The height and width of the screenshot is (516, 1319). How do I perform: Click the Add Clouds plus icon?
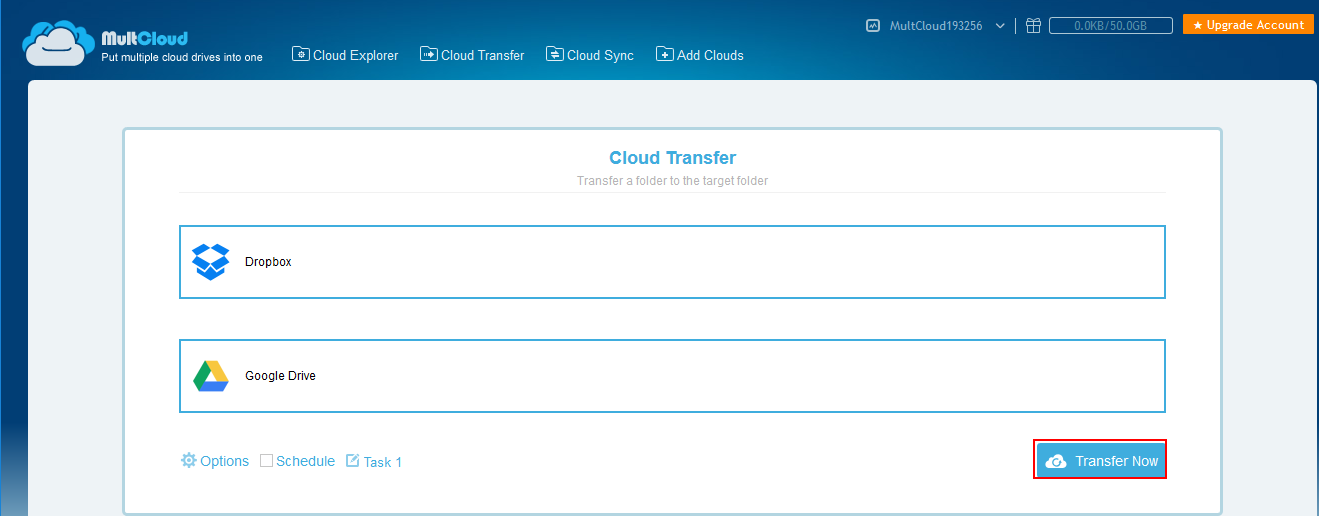point(664,54)
